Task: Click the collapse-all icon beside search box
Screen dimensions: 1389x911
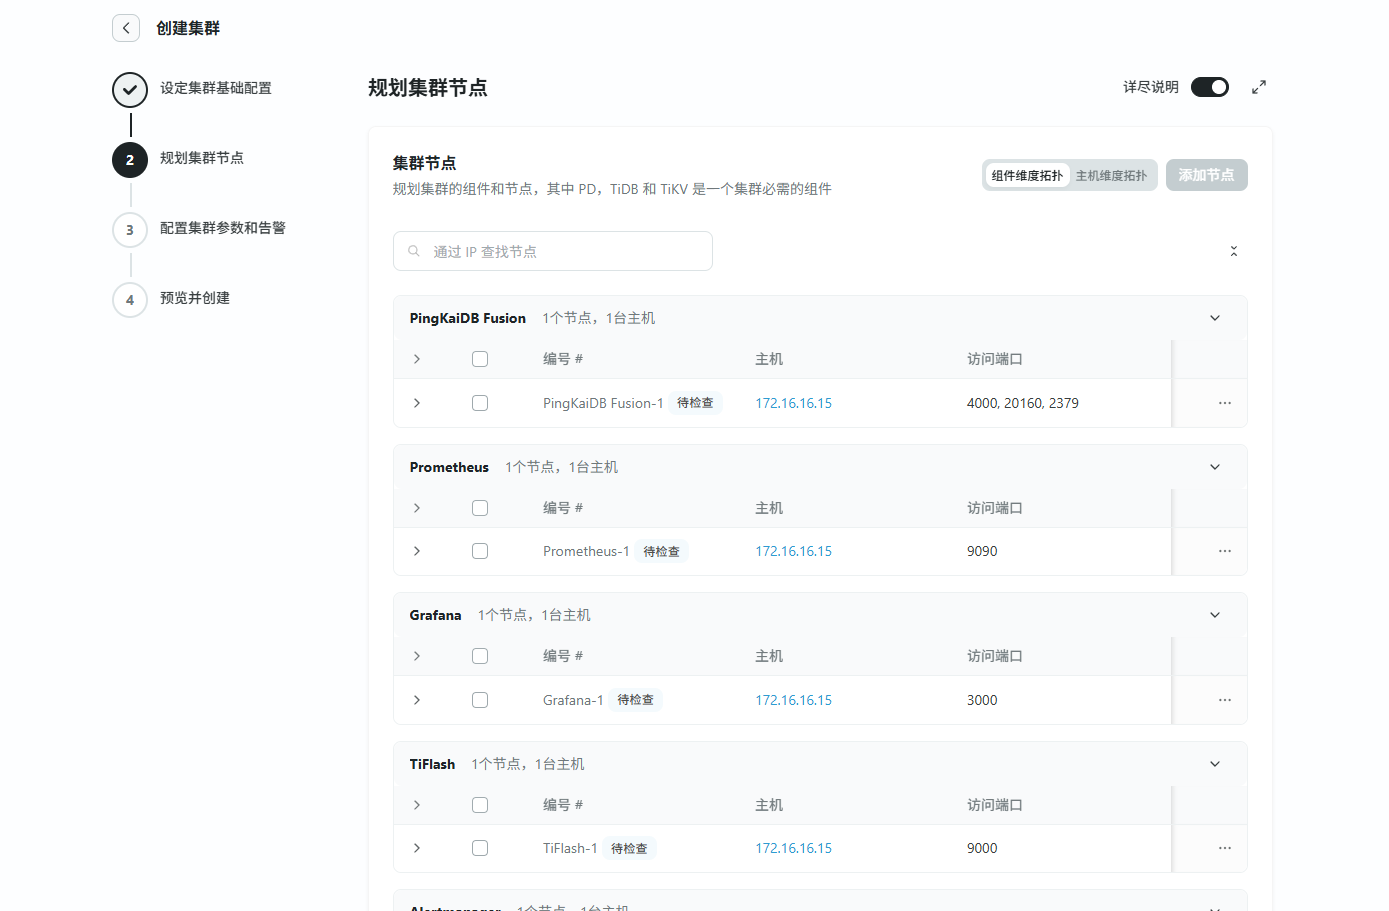Action: (1233, 251)
